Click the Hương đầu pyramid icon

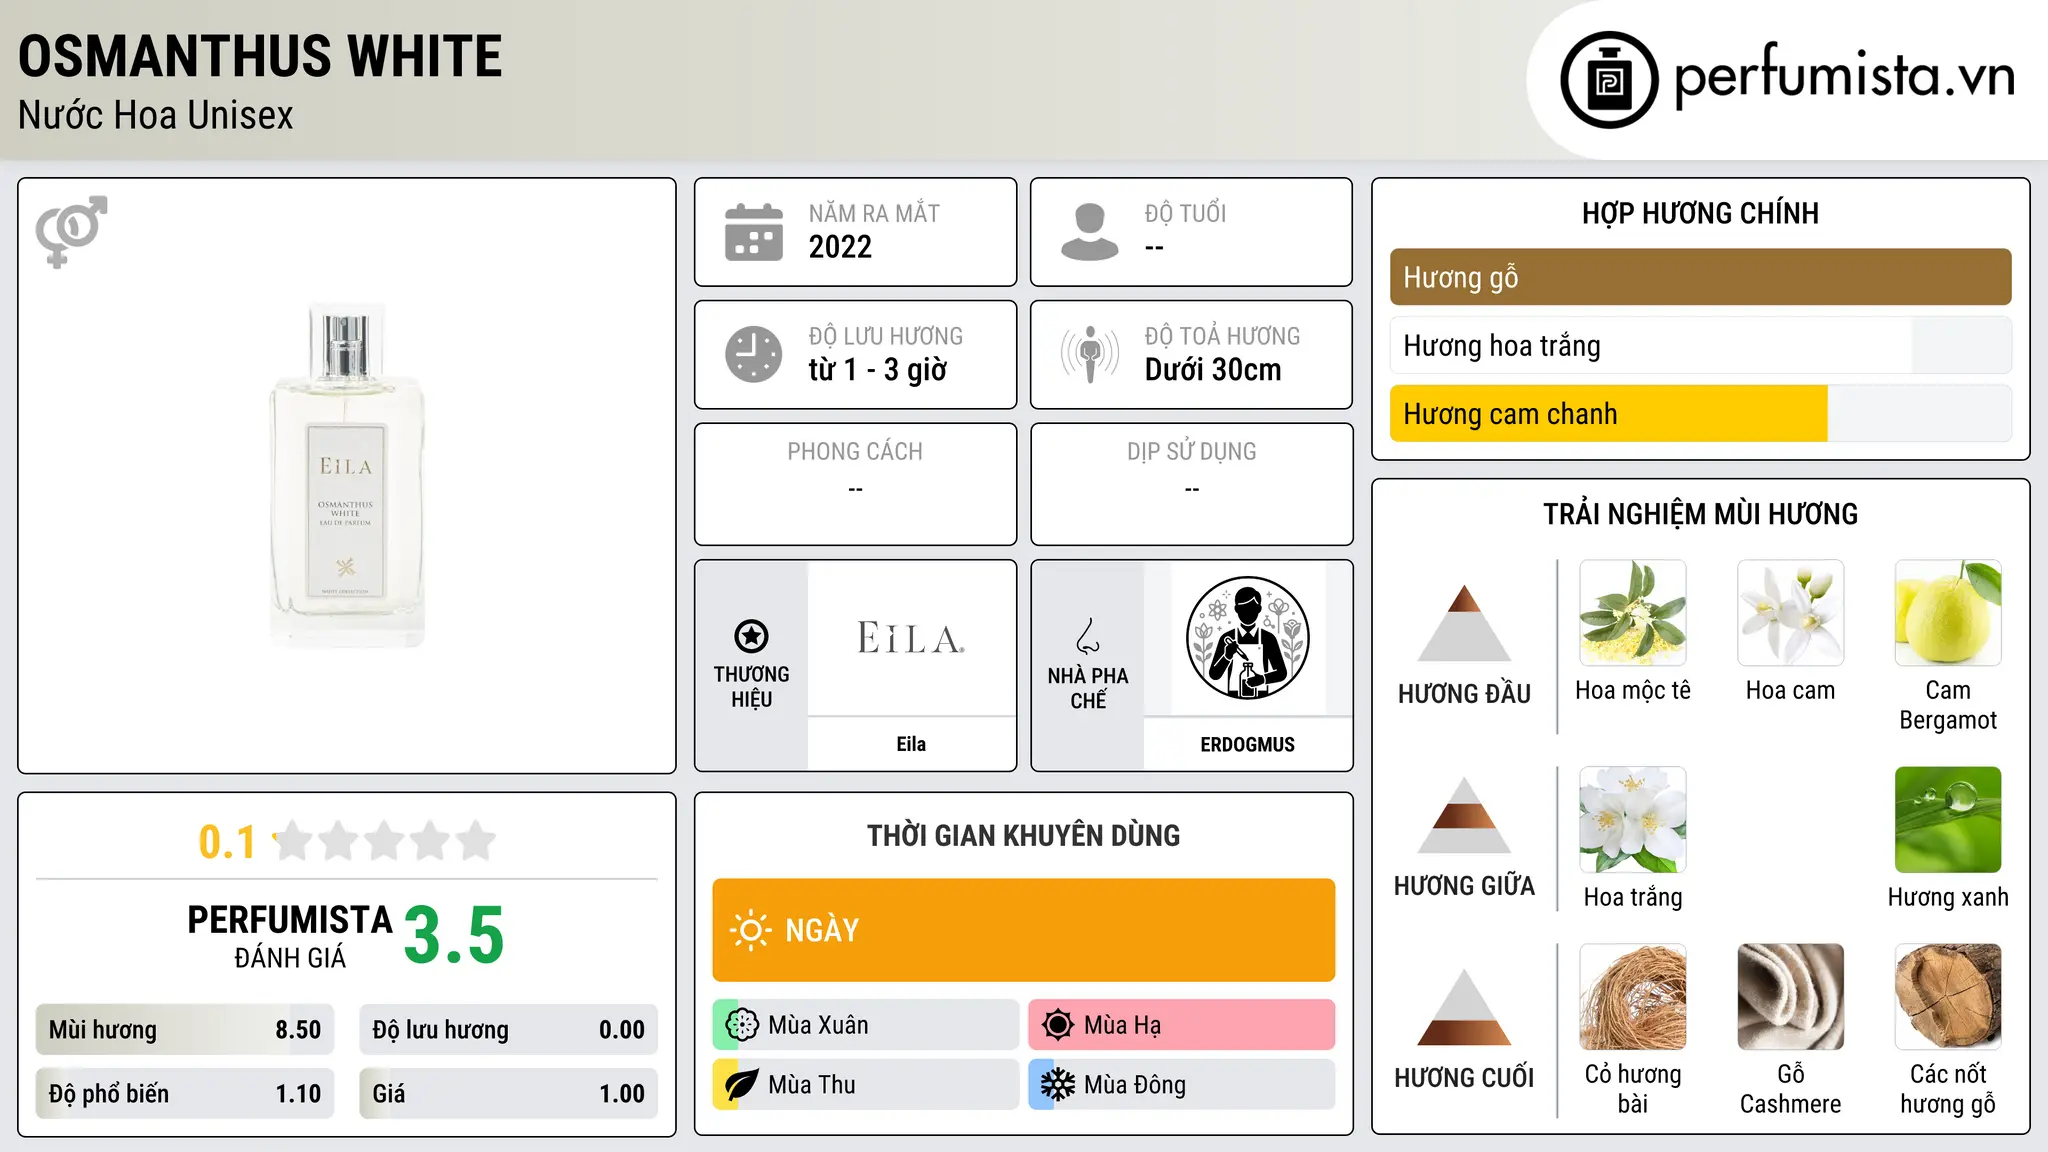pyautogui.click(x=1464, y=623)
